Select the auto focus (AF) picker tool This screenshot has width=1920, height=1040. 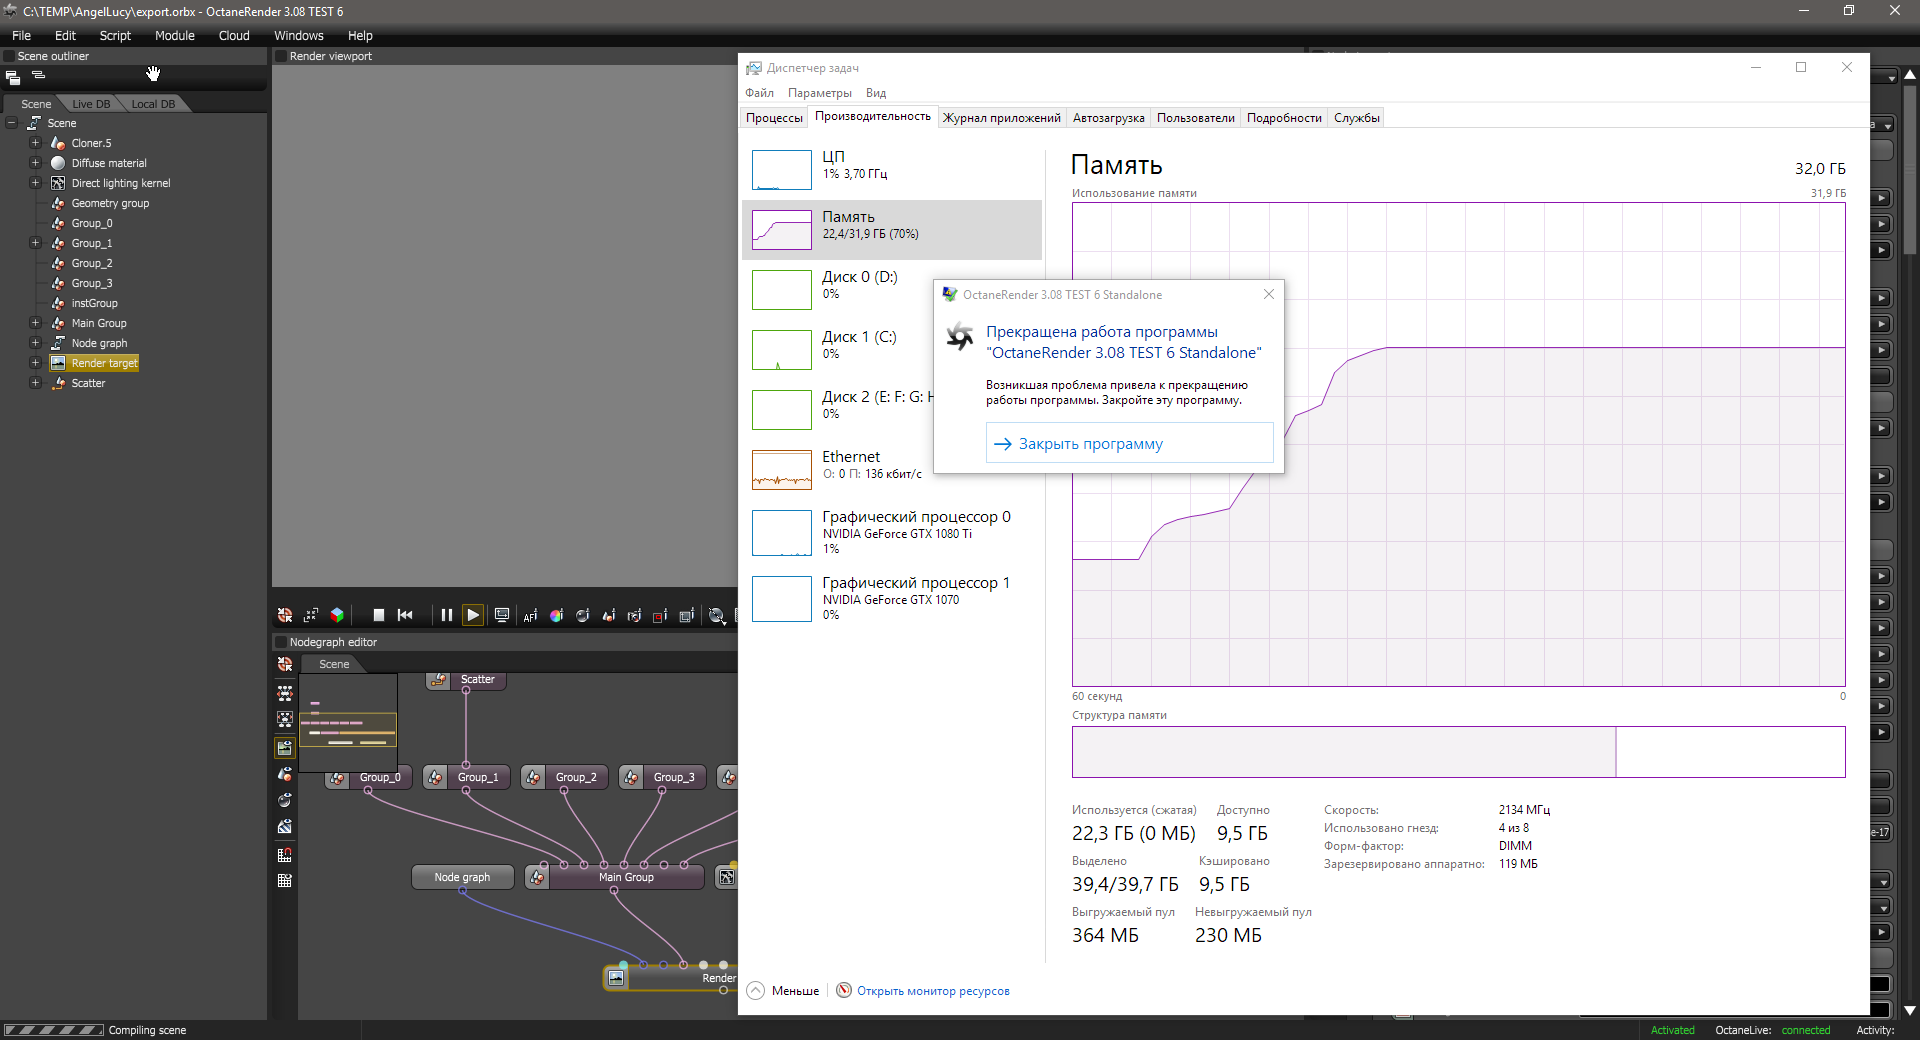coord(530,615)
